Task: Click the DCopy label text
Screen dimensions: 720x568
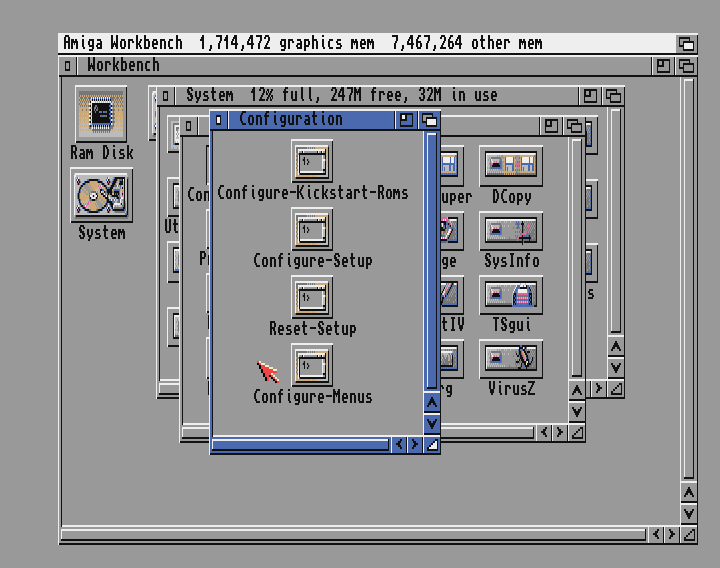Action: click(512, 197)
